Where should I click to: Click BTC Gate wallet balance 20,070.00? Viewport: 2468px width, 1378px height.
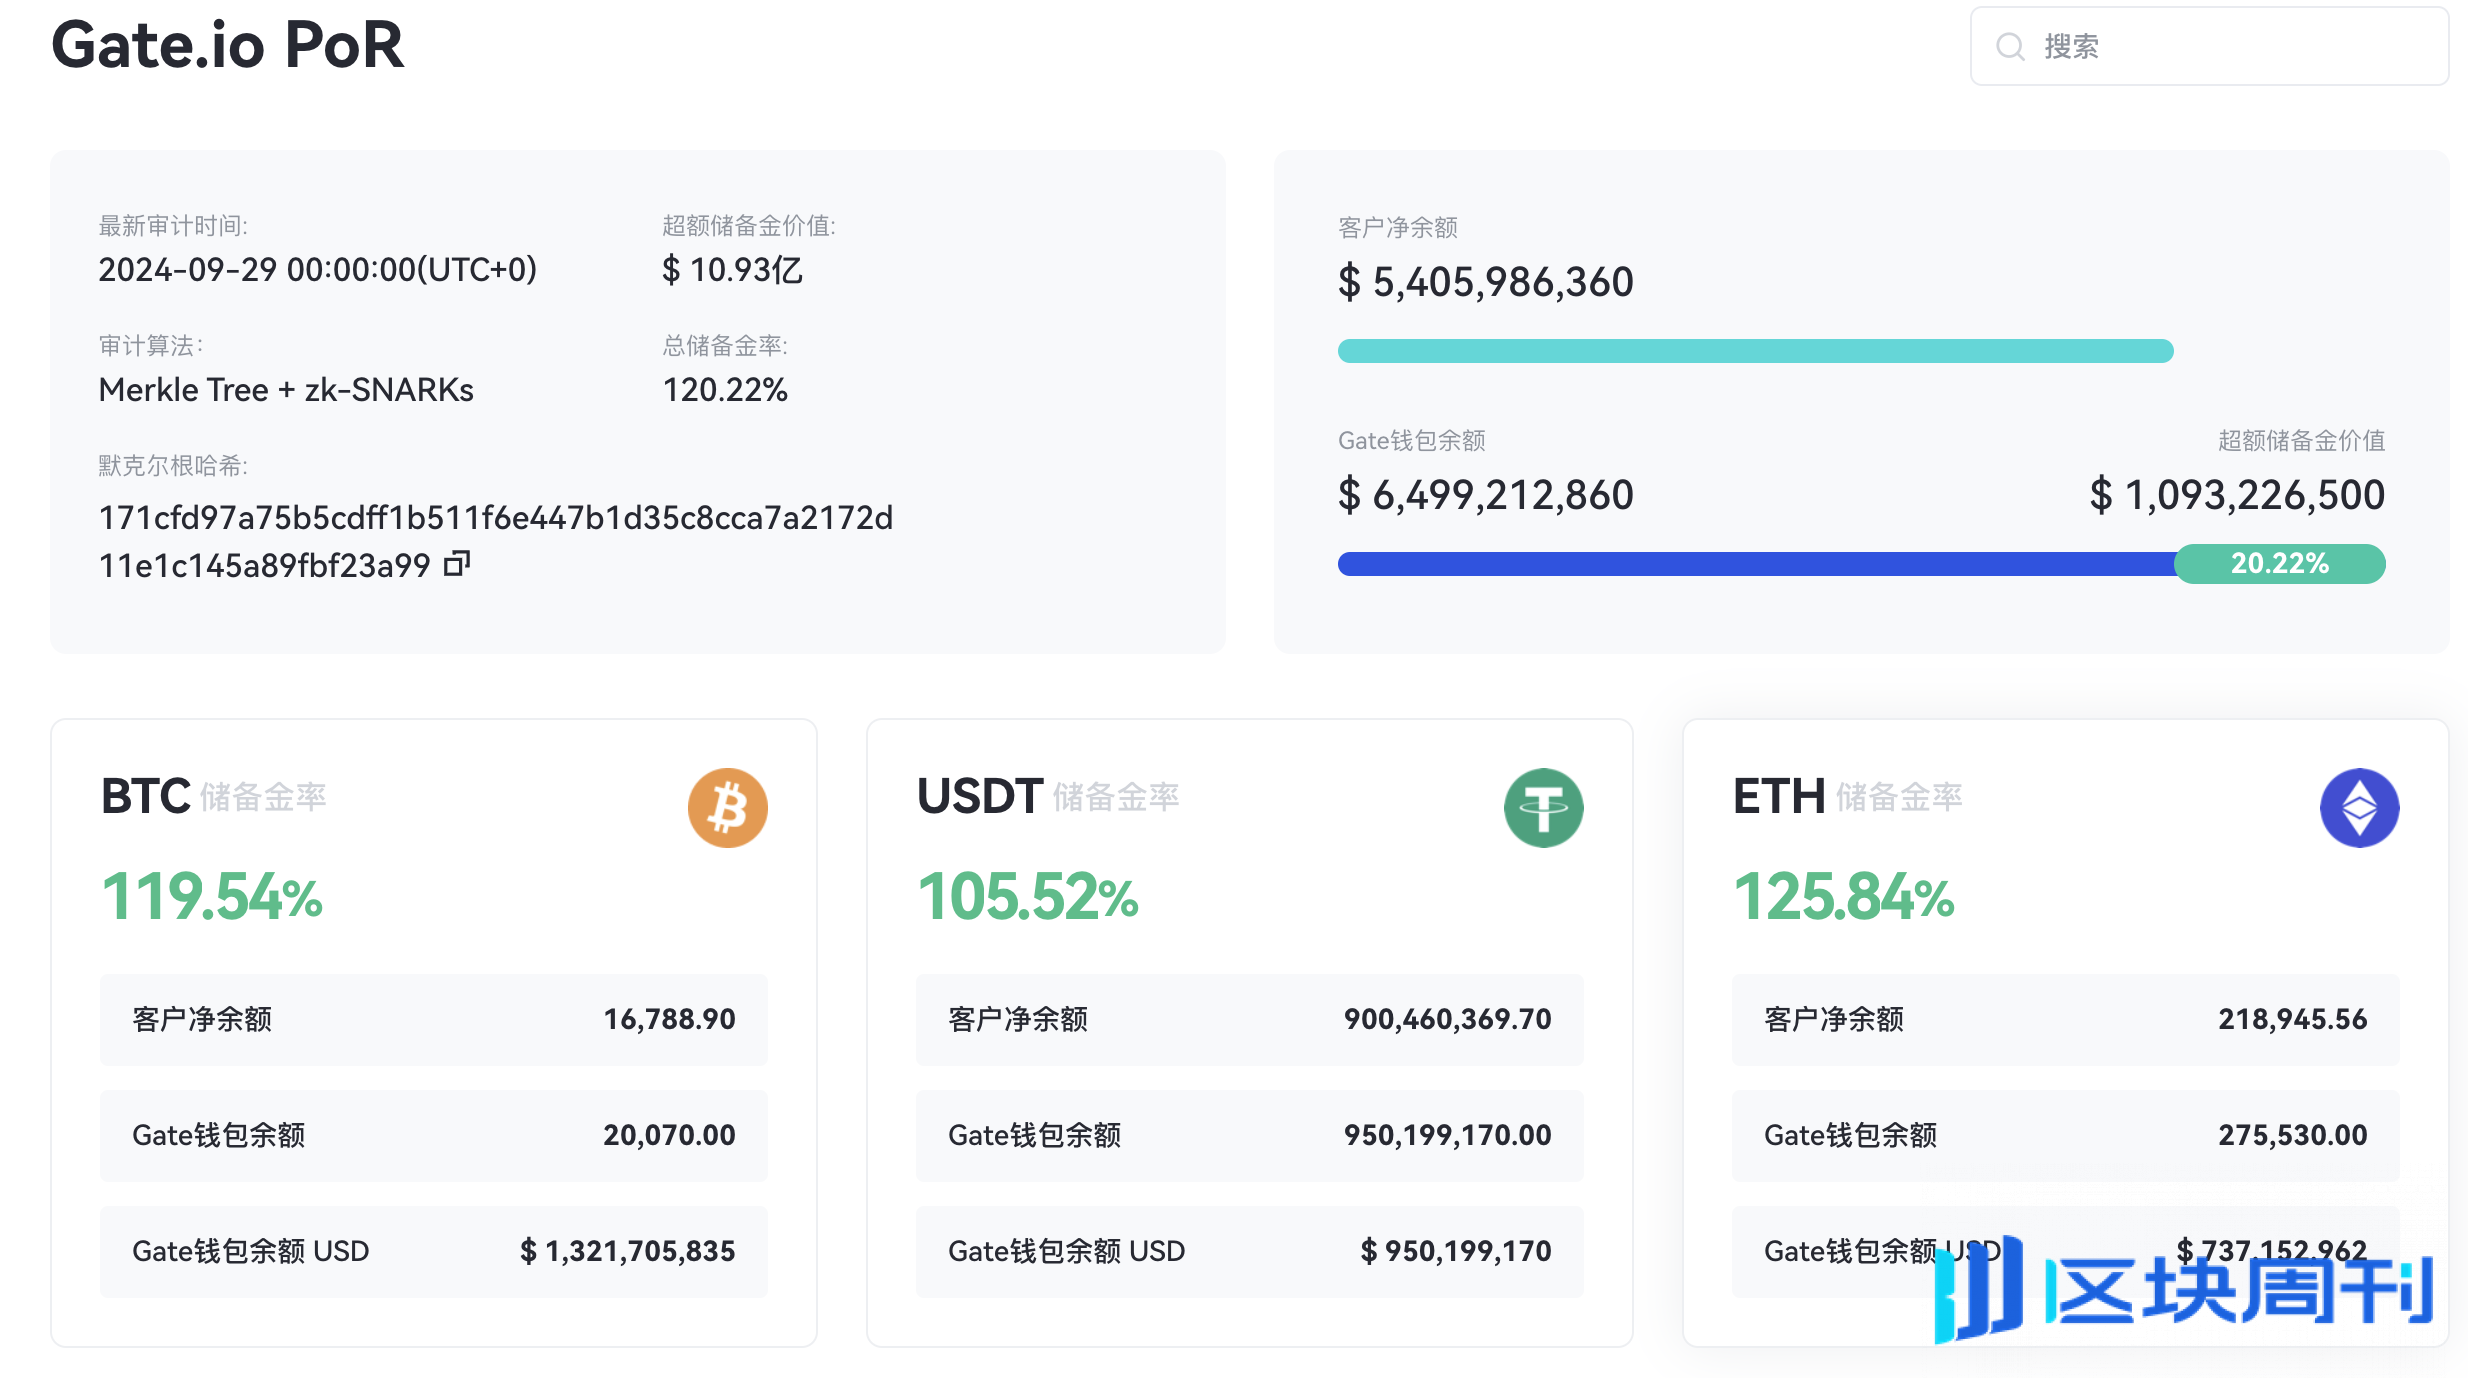(669, 1135)
